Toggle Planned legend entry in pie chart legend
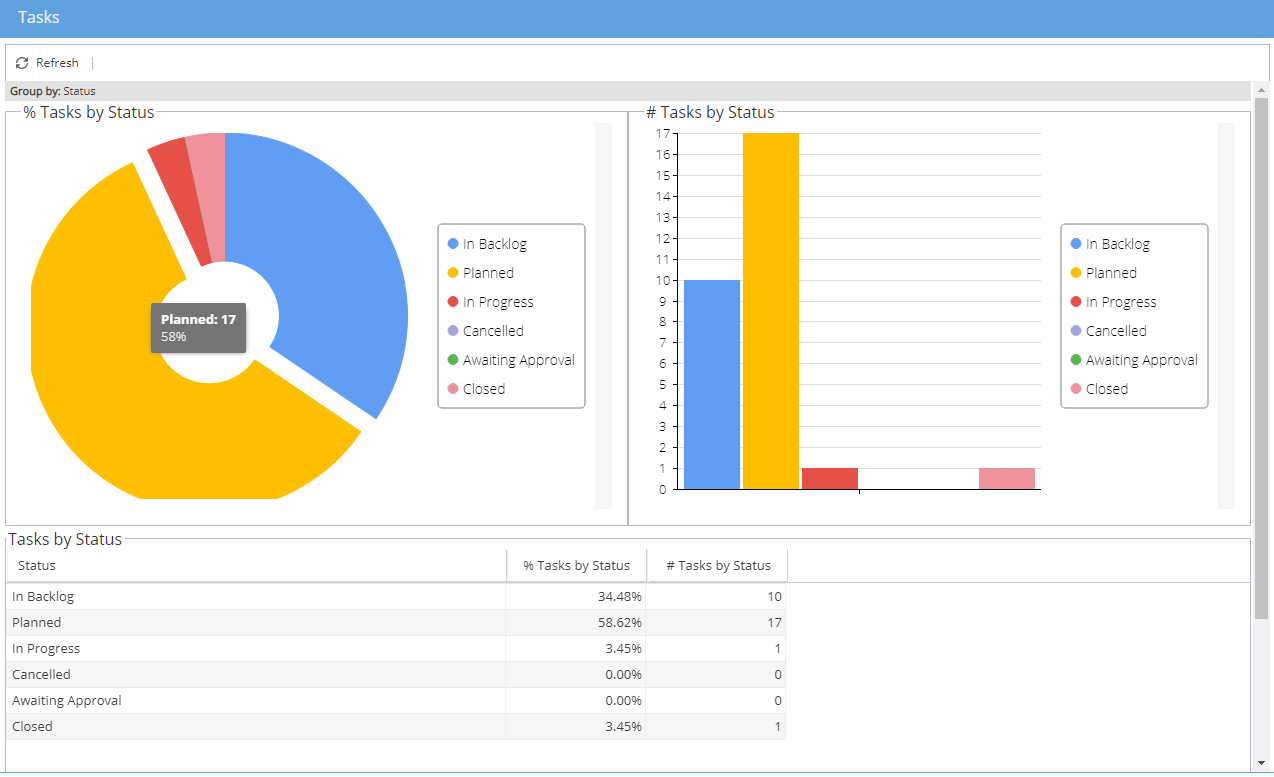 pos(481,273)
